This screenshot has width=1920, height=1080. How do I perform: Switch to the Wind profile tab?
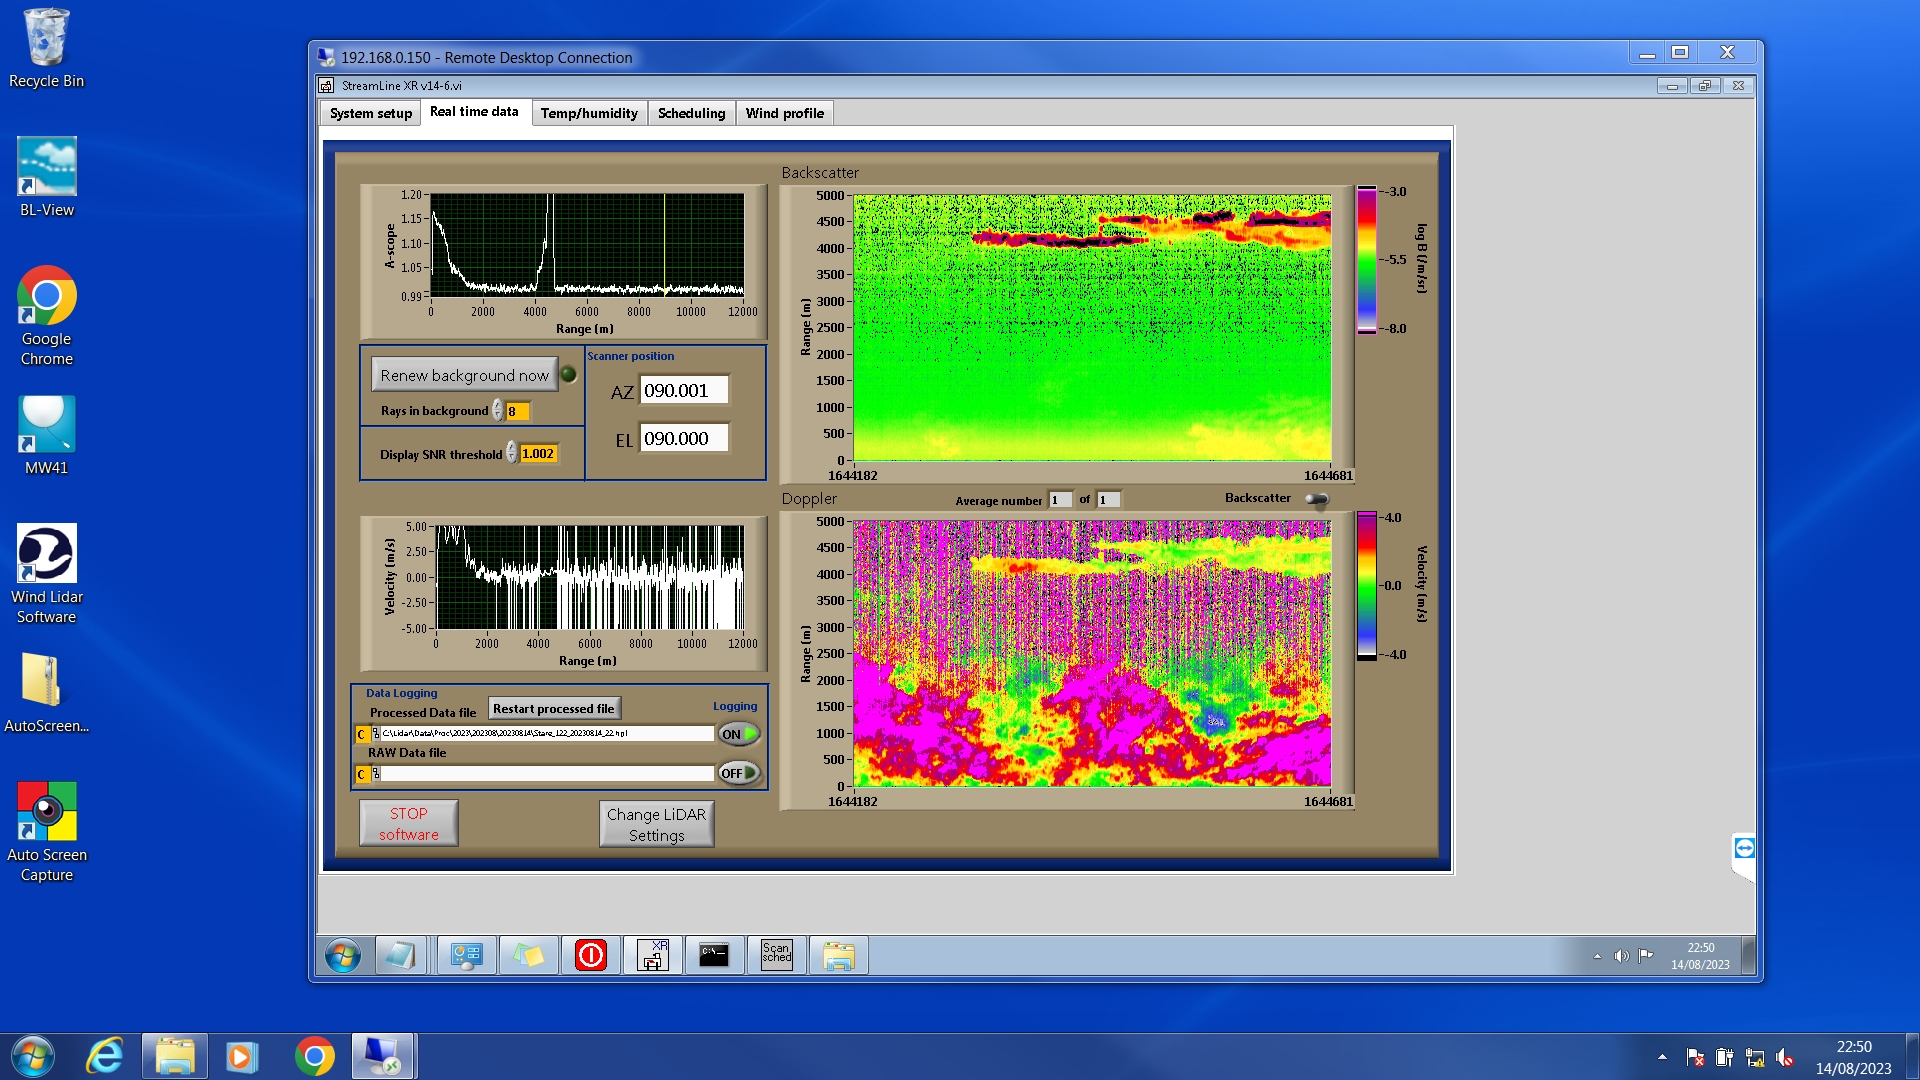point(784,113)
